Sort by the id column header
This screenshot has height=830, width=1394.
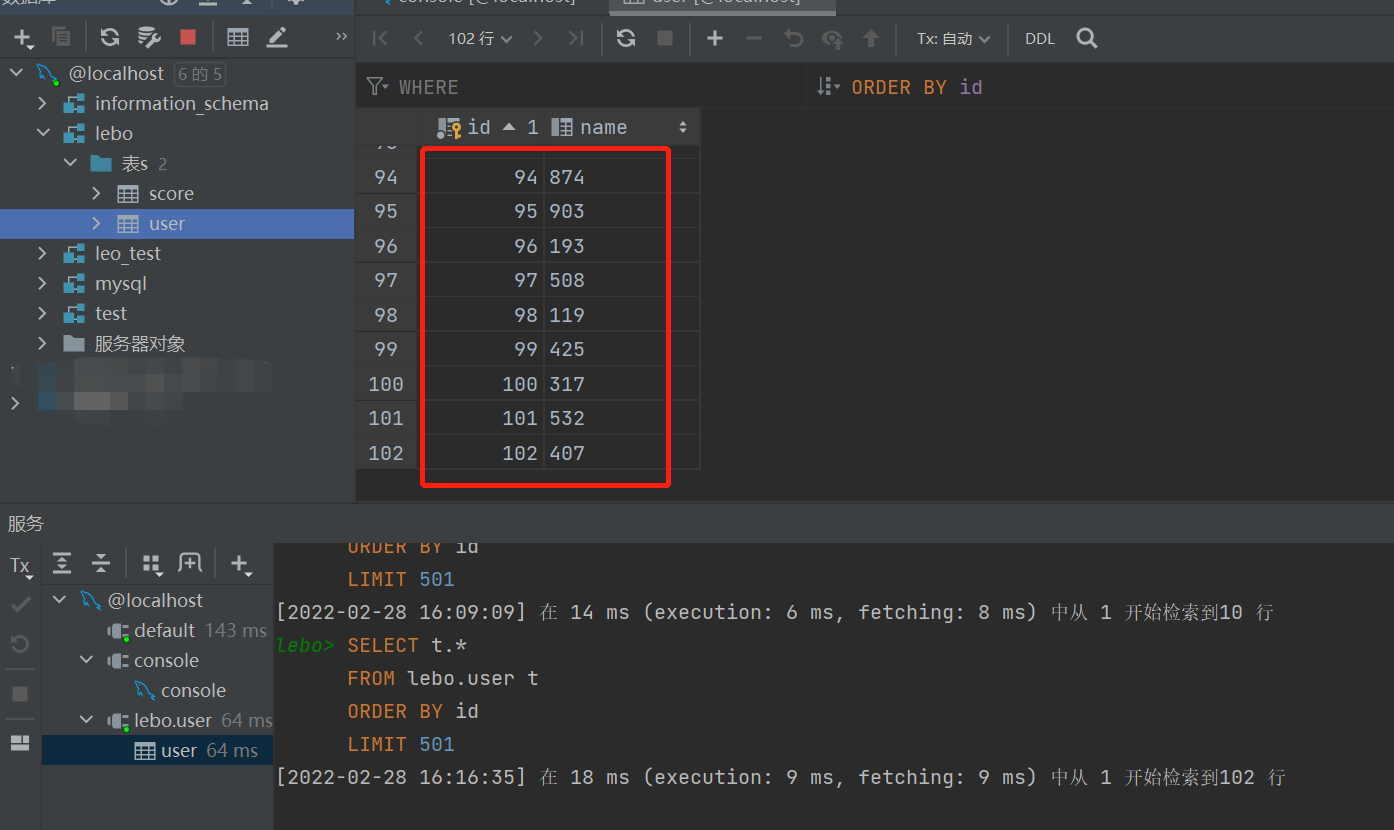[480, 127]
